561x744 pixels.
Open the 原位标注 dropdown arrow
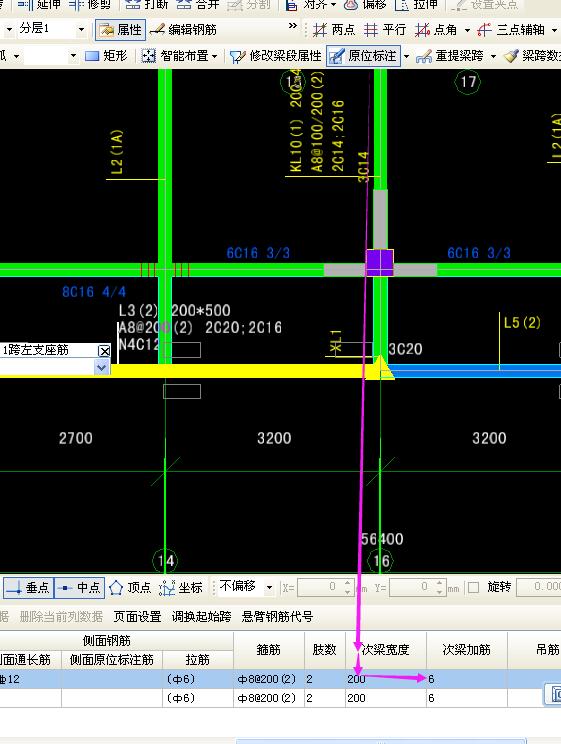click(406, 56)
